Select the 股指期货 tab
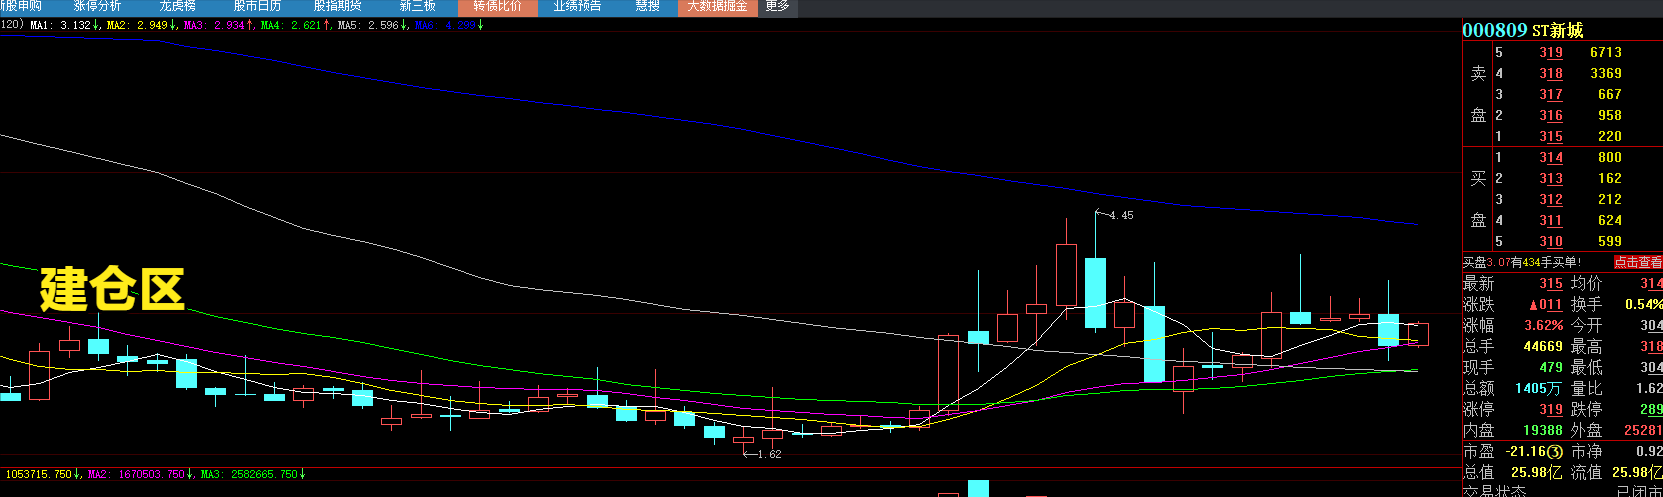Image resolution: width=1663 pixels, height=497 pixels. [x=337, y=6]
